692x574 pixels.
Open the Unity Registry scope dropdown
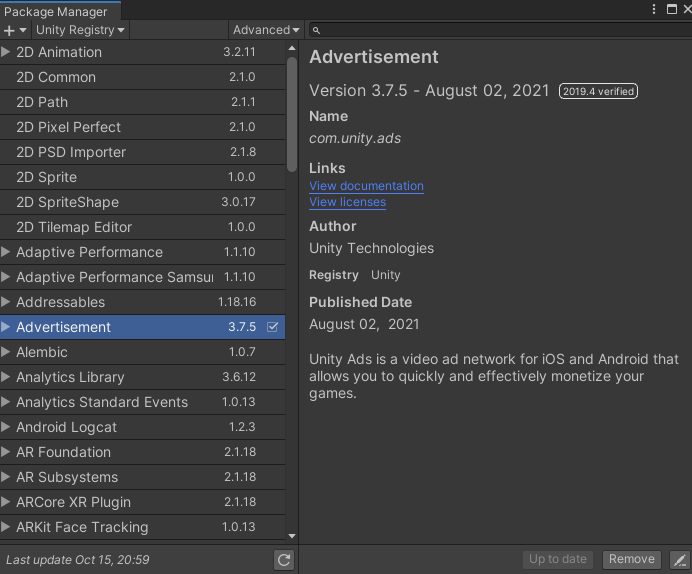point(80,30)
